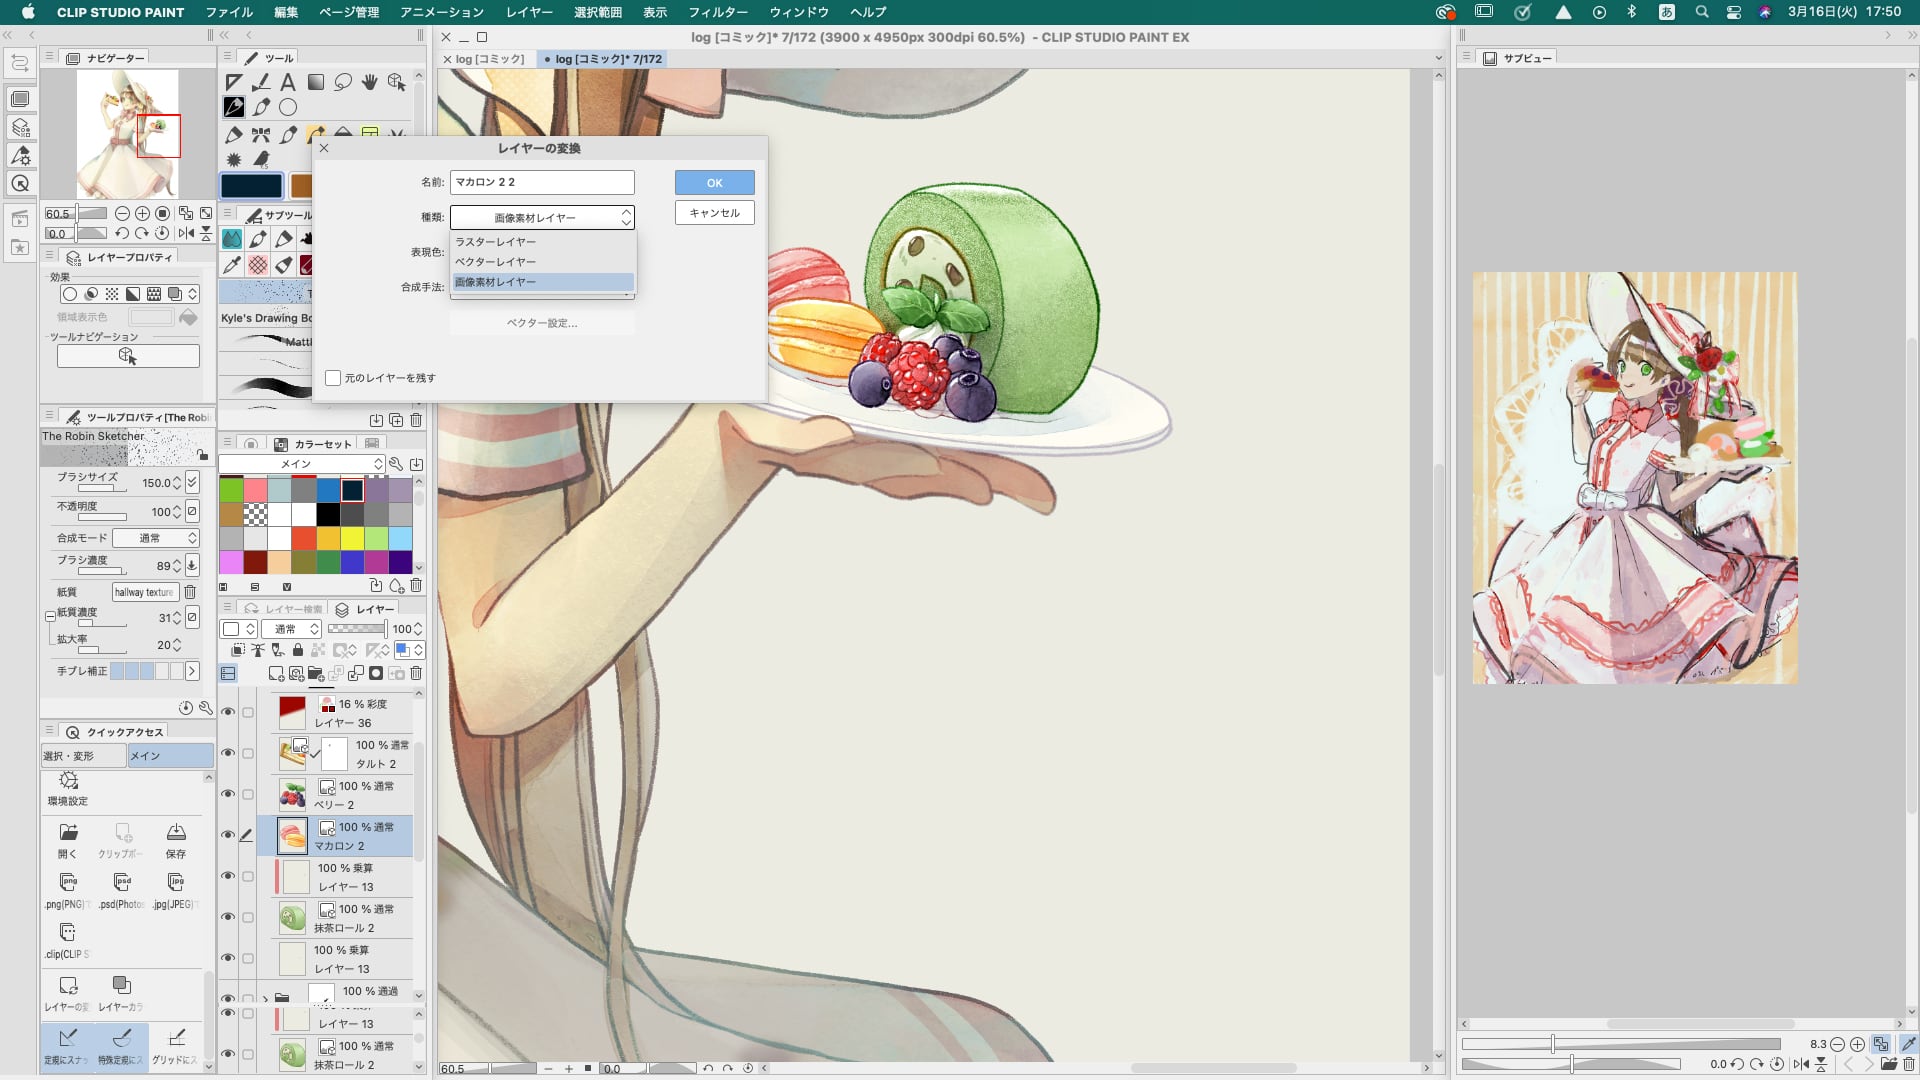
Task: Select the Operation object cube-cursor tool
Action: click(397, 82)
